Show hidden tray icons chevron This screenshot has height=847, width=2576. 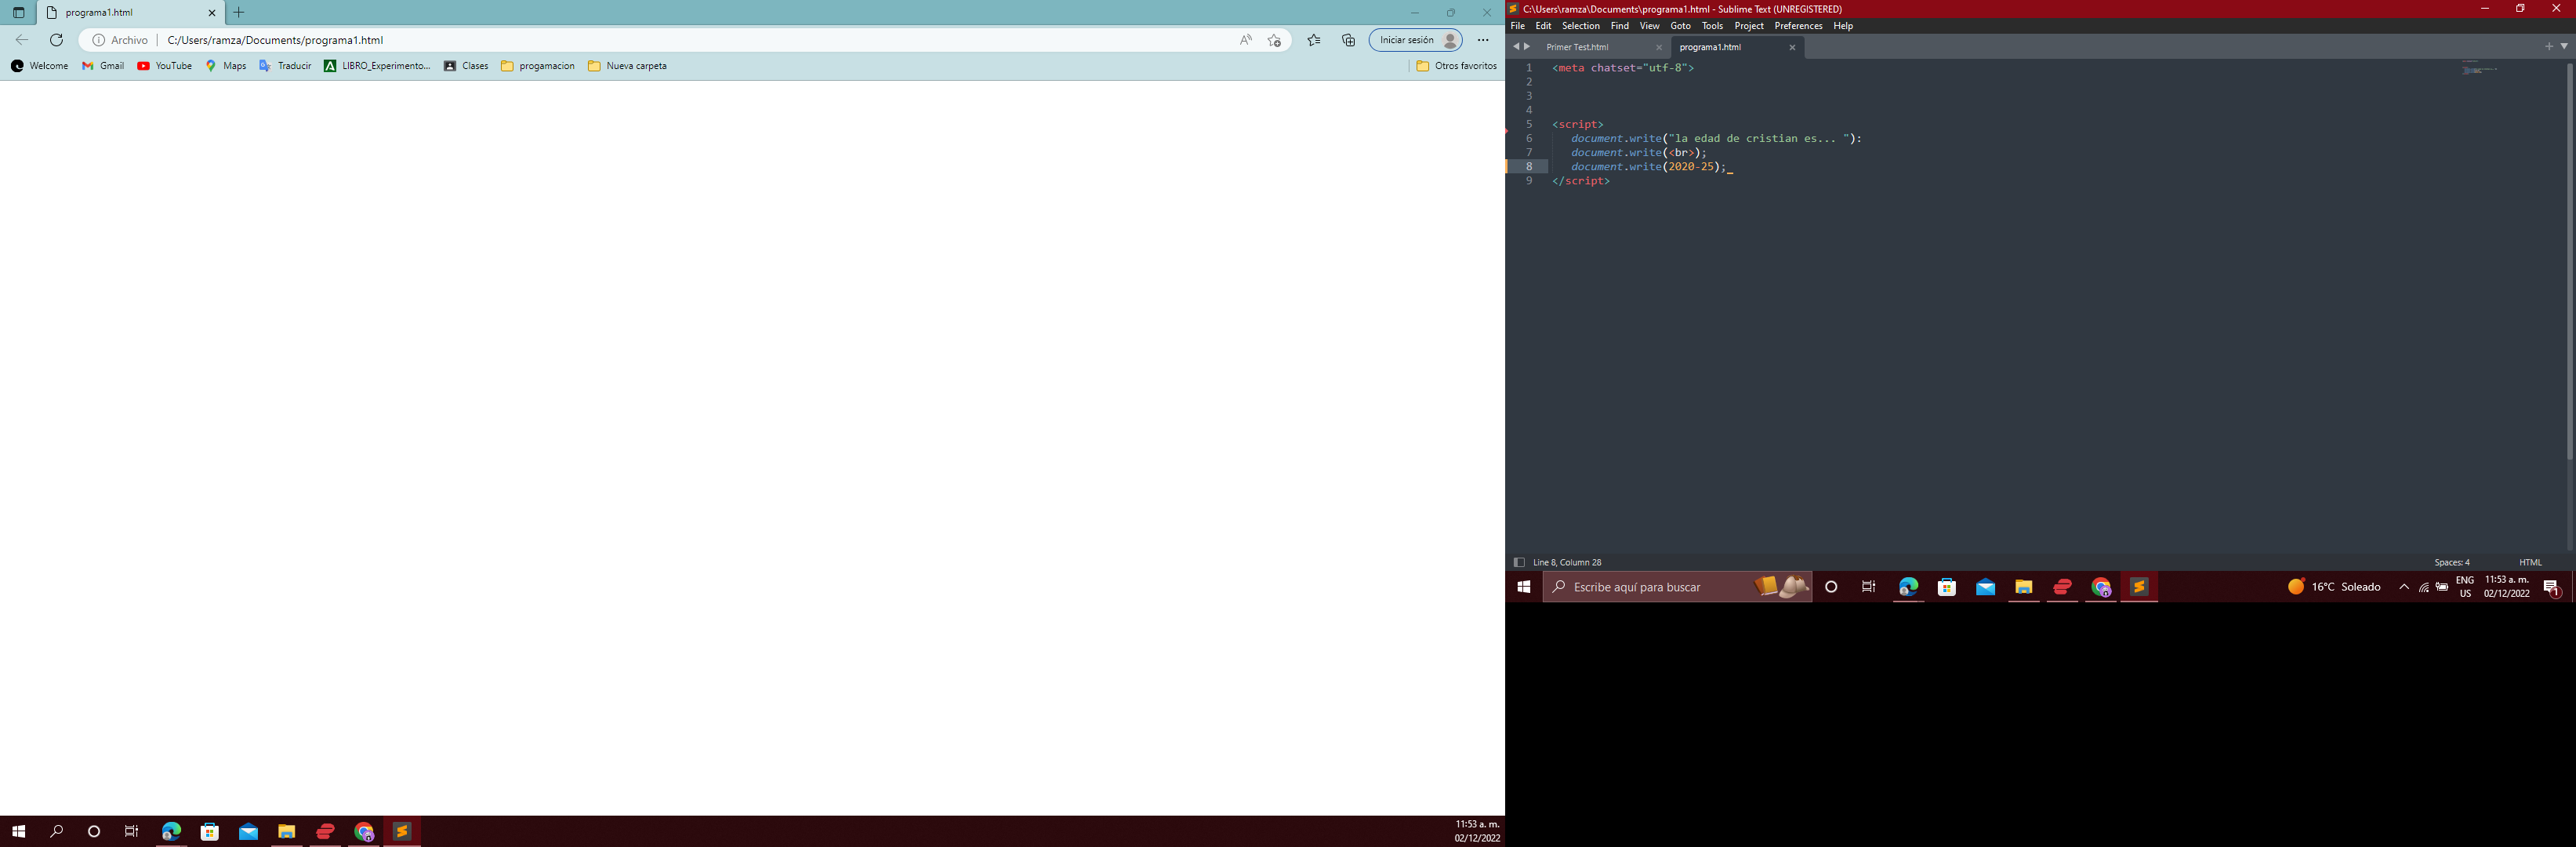[x=2404, y=587]
